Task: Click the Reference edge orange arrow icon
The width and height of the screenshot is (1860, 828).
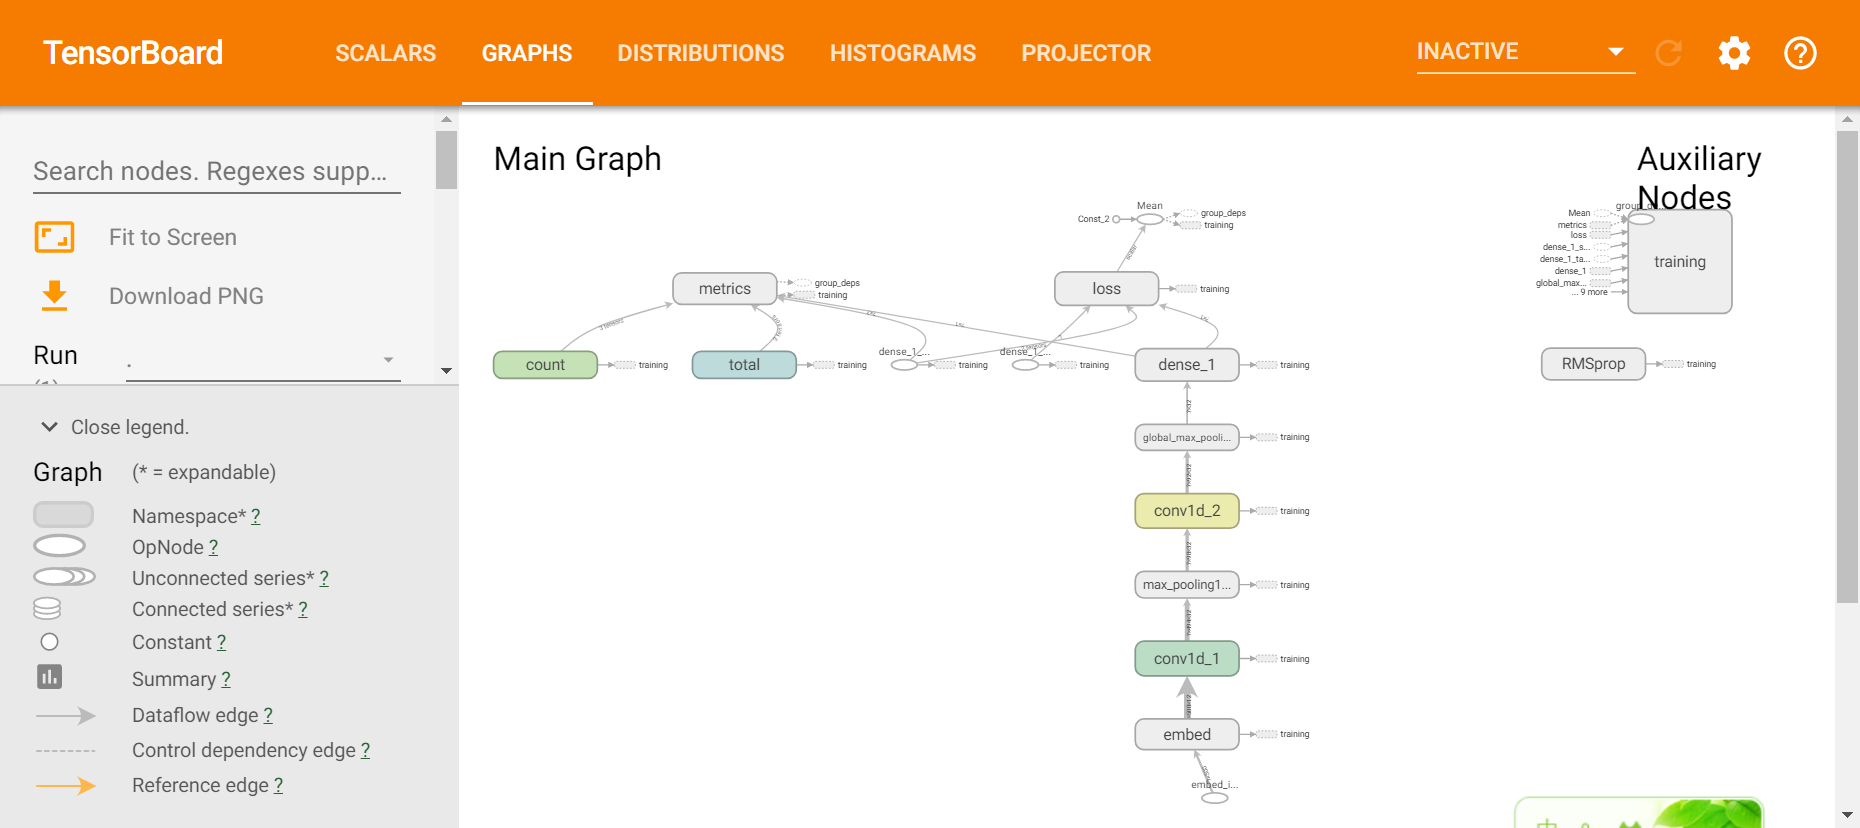Action: (x=65, y=786)
